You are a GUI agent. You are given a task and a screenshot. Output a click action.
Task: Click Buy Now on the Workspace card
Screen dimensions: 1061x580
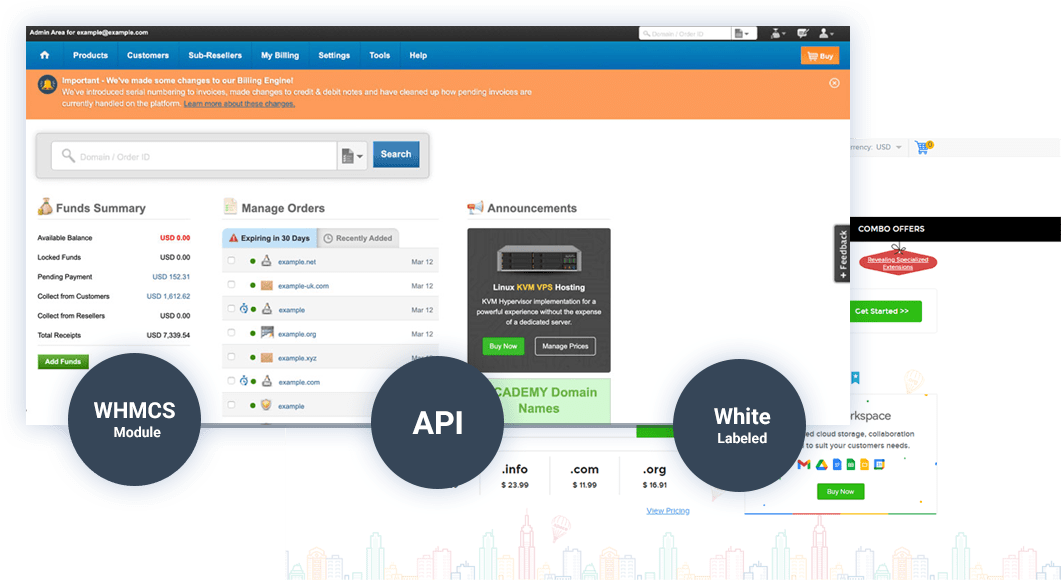pyautogui.click(x=840, y=491)
